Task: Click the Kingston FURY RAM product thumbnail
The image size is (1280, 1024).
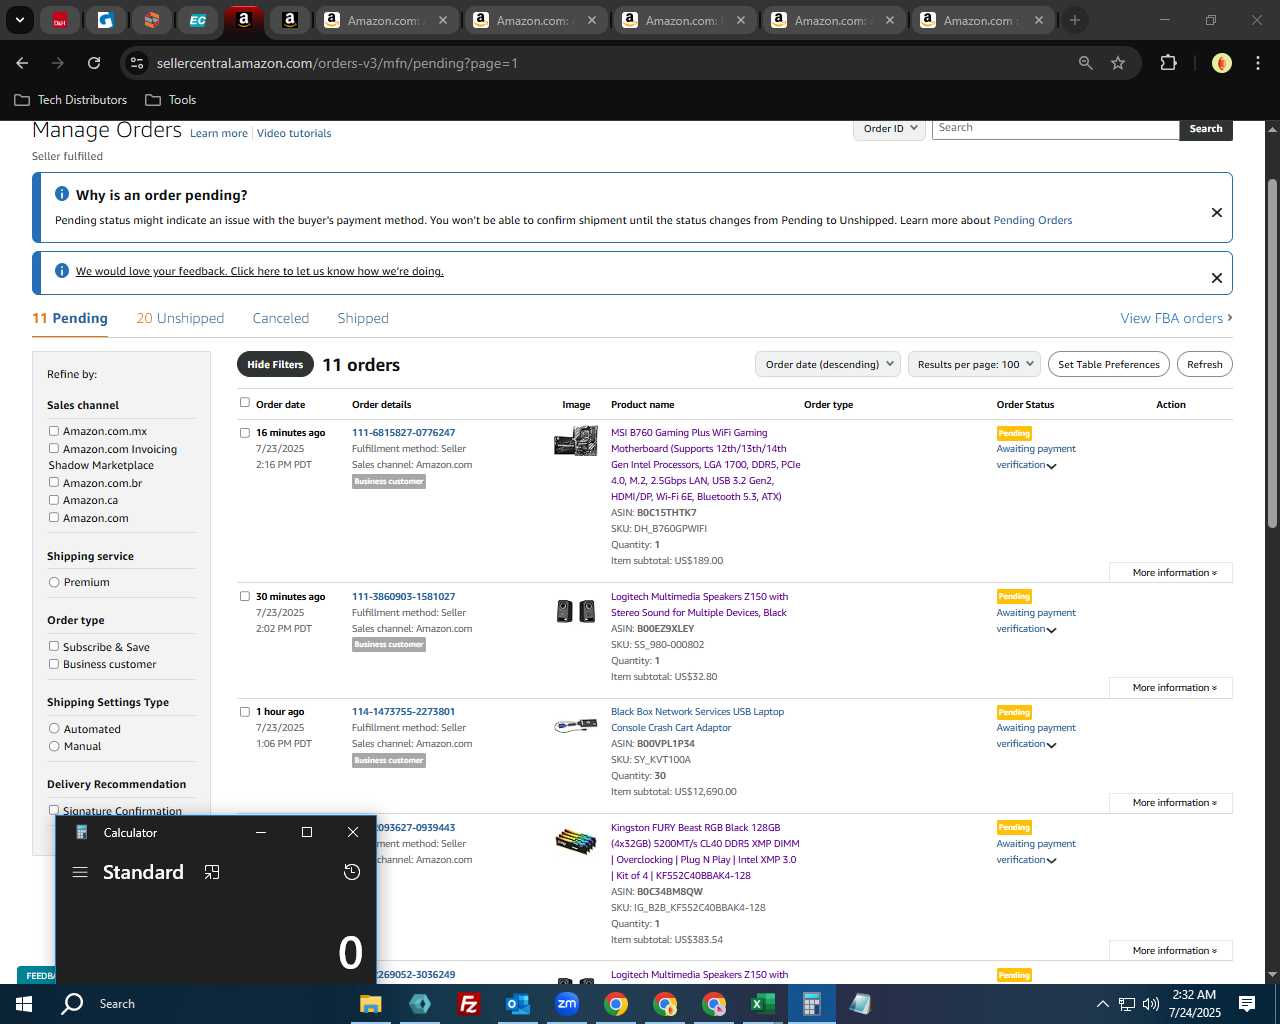Action: click(x=576, y=840)
